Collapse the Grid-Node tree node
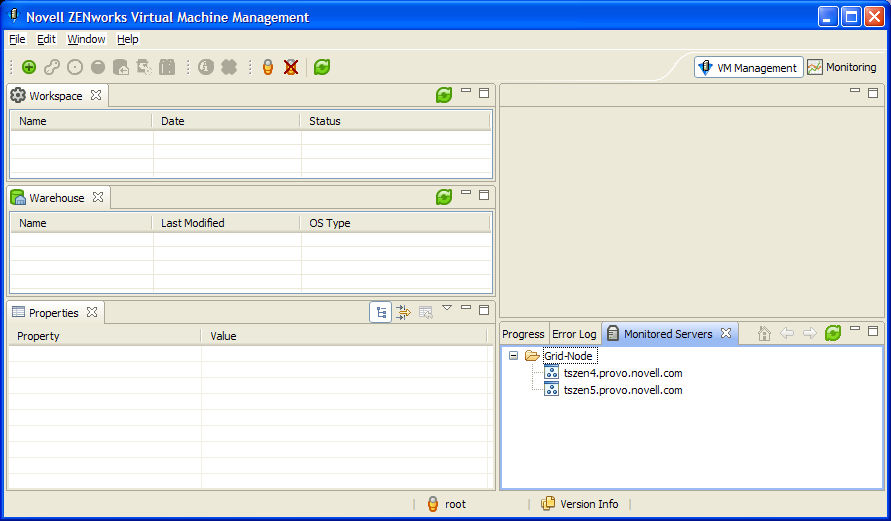Image resolution: width=891 pixels, height=521 pixels. pos(513,356)
